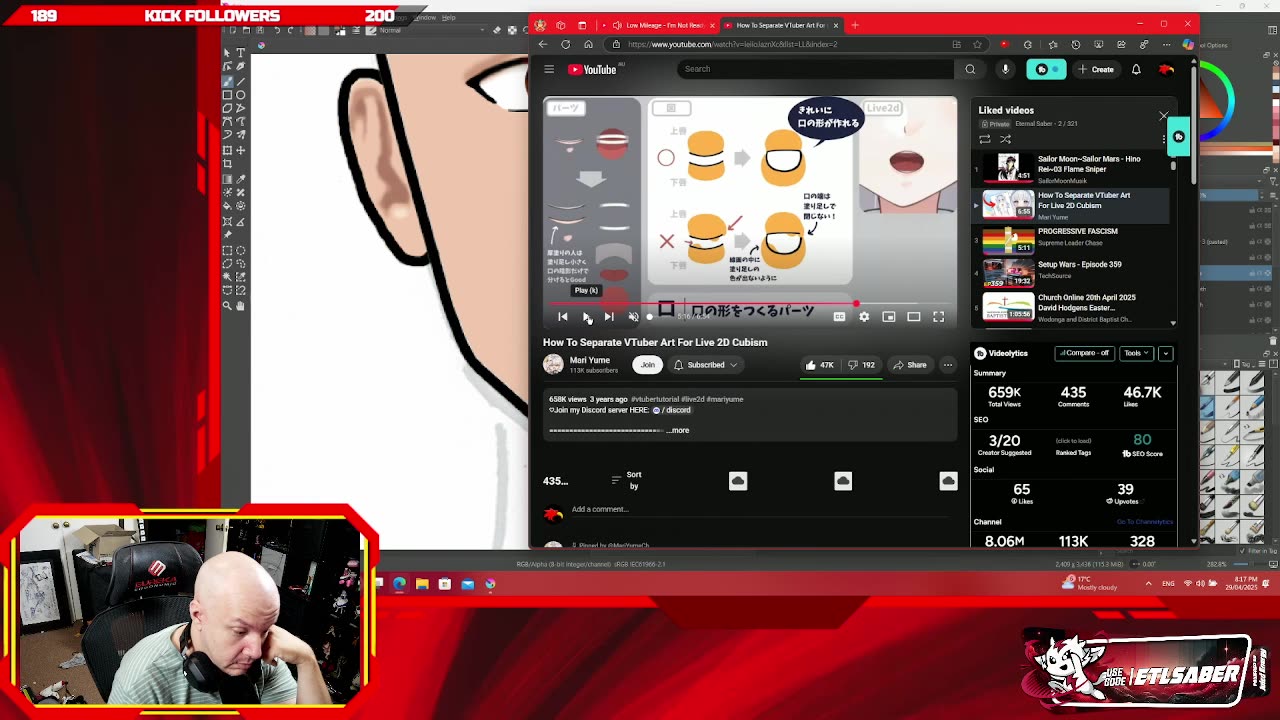This screenshot has height=720, width=1280.
Task: Click the Add a comment field
Action: pos(600,509)
